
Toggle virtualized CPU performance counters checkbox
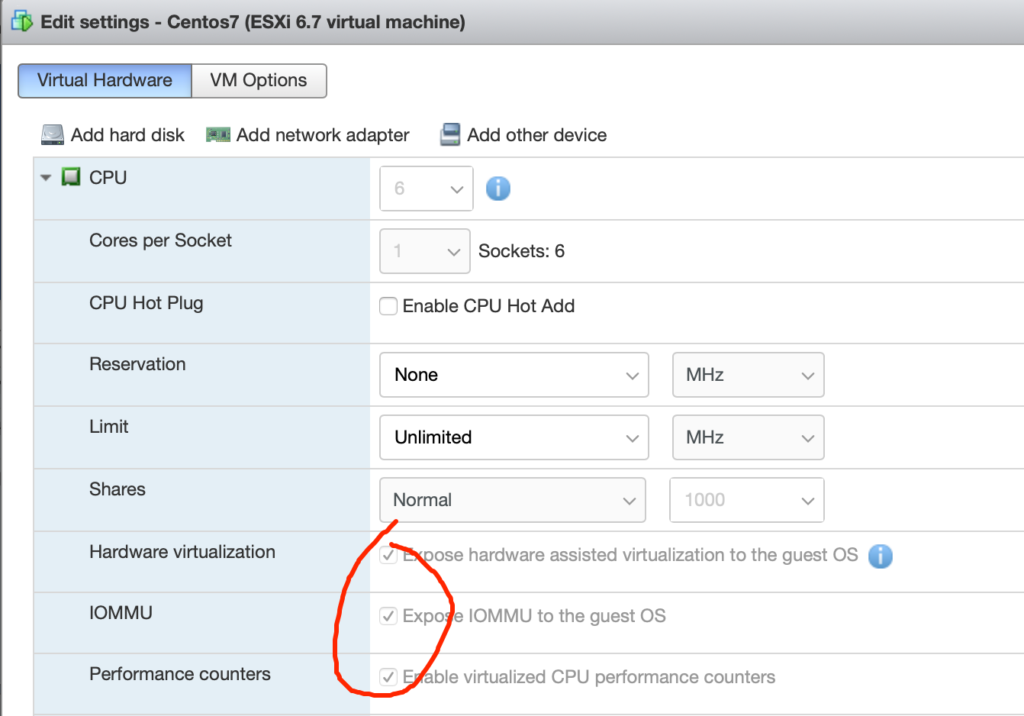(388, 677)
